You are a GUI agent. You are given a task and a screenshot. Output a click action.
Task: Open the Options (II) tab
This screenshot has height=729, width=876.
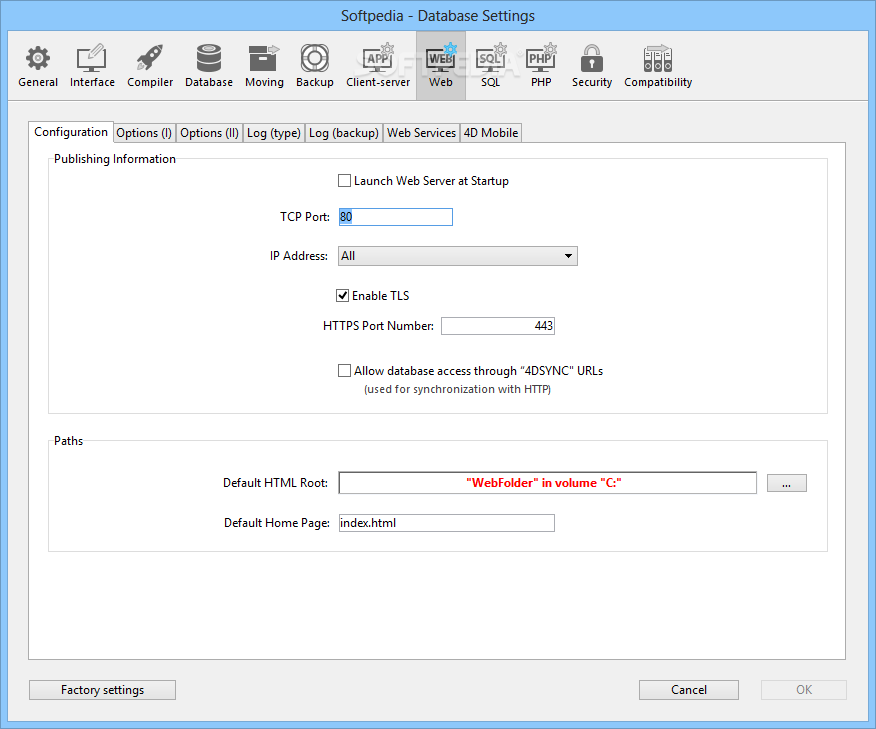pos(210,133)
